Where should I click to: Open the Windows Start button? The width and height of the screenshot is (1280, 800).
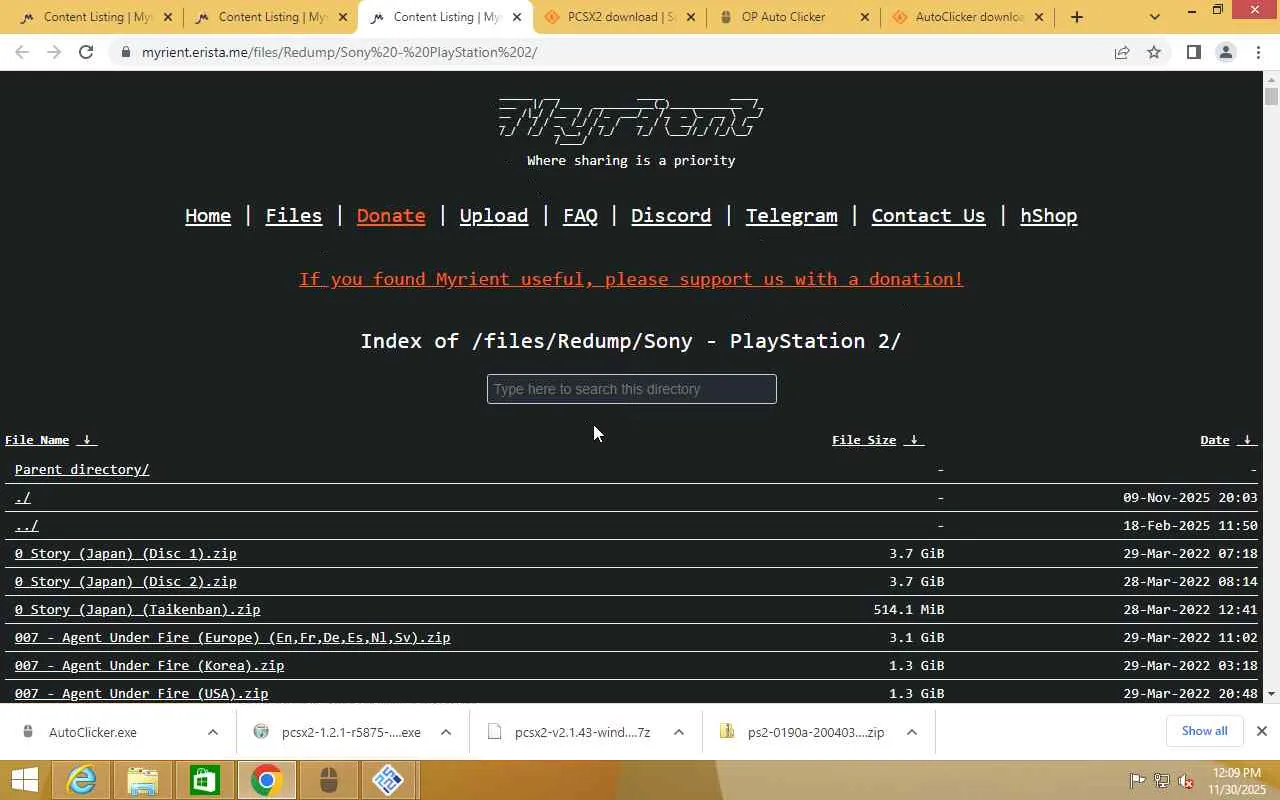(24, 780)
